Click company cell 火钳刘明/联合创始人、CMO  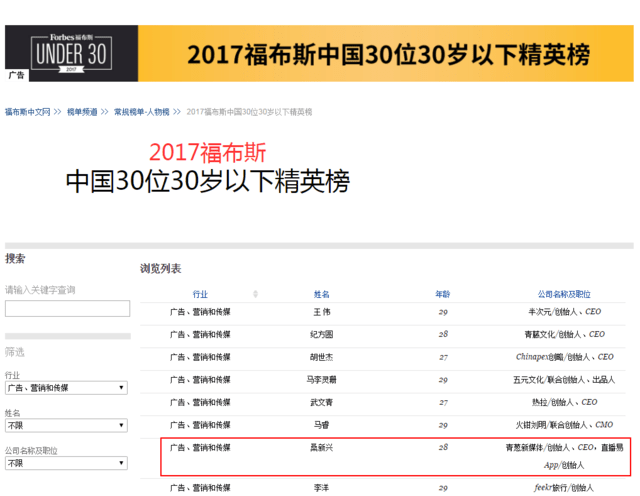coord(564,425)
